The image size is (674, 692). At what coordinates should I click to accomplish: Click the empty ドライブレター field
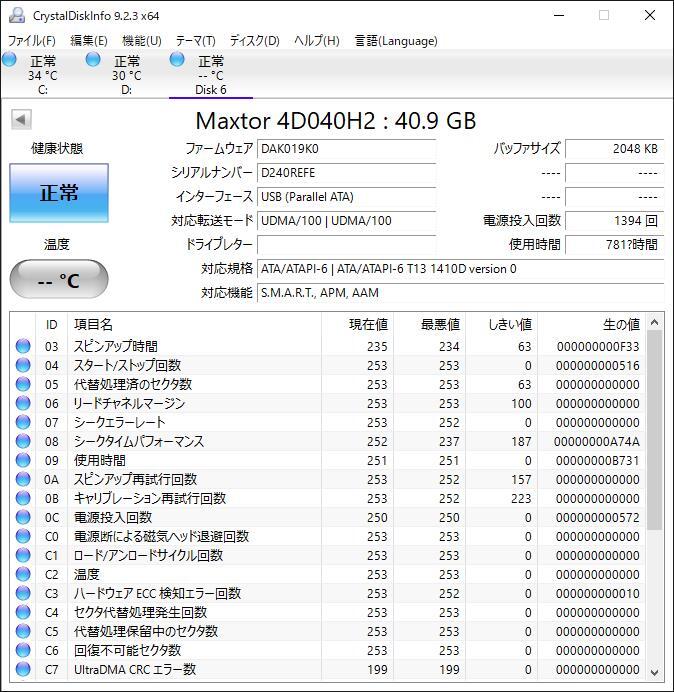click(x=347, y=244)
